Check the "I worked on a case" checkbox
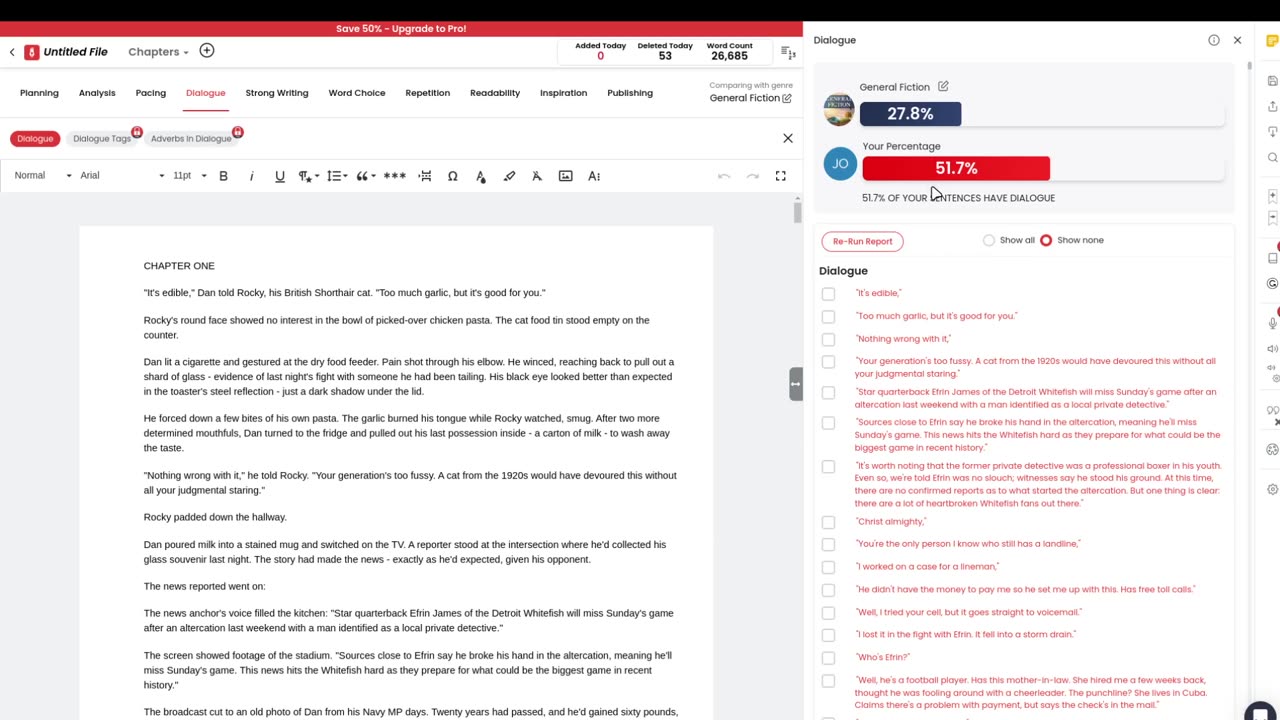The image size is (1280, 720). pos(828,567)
